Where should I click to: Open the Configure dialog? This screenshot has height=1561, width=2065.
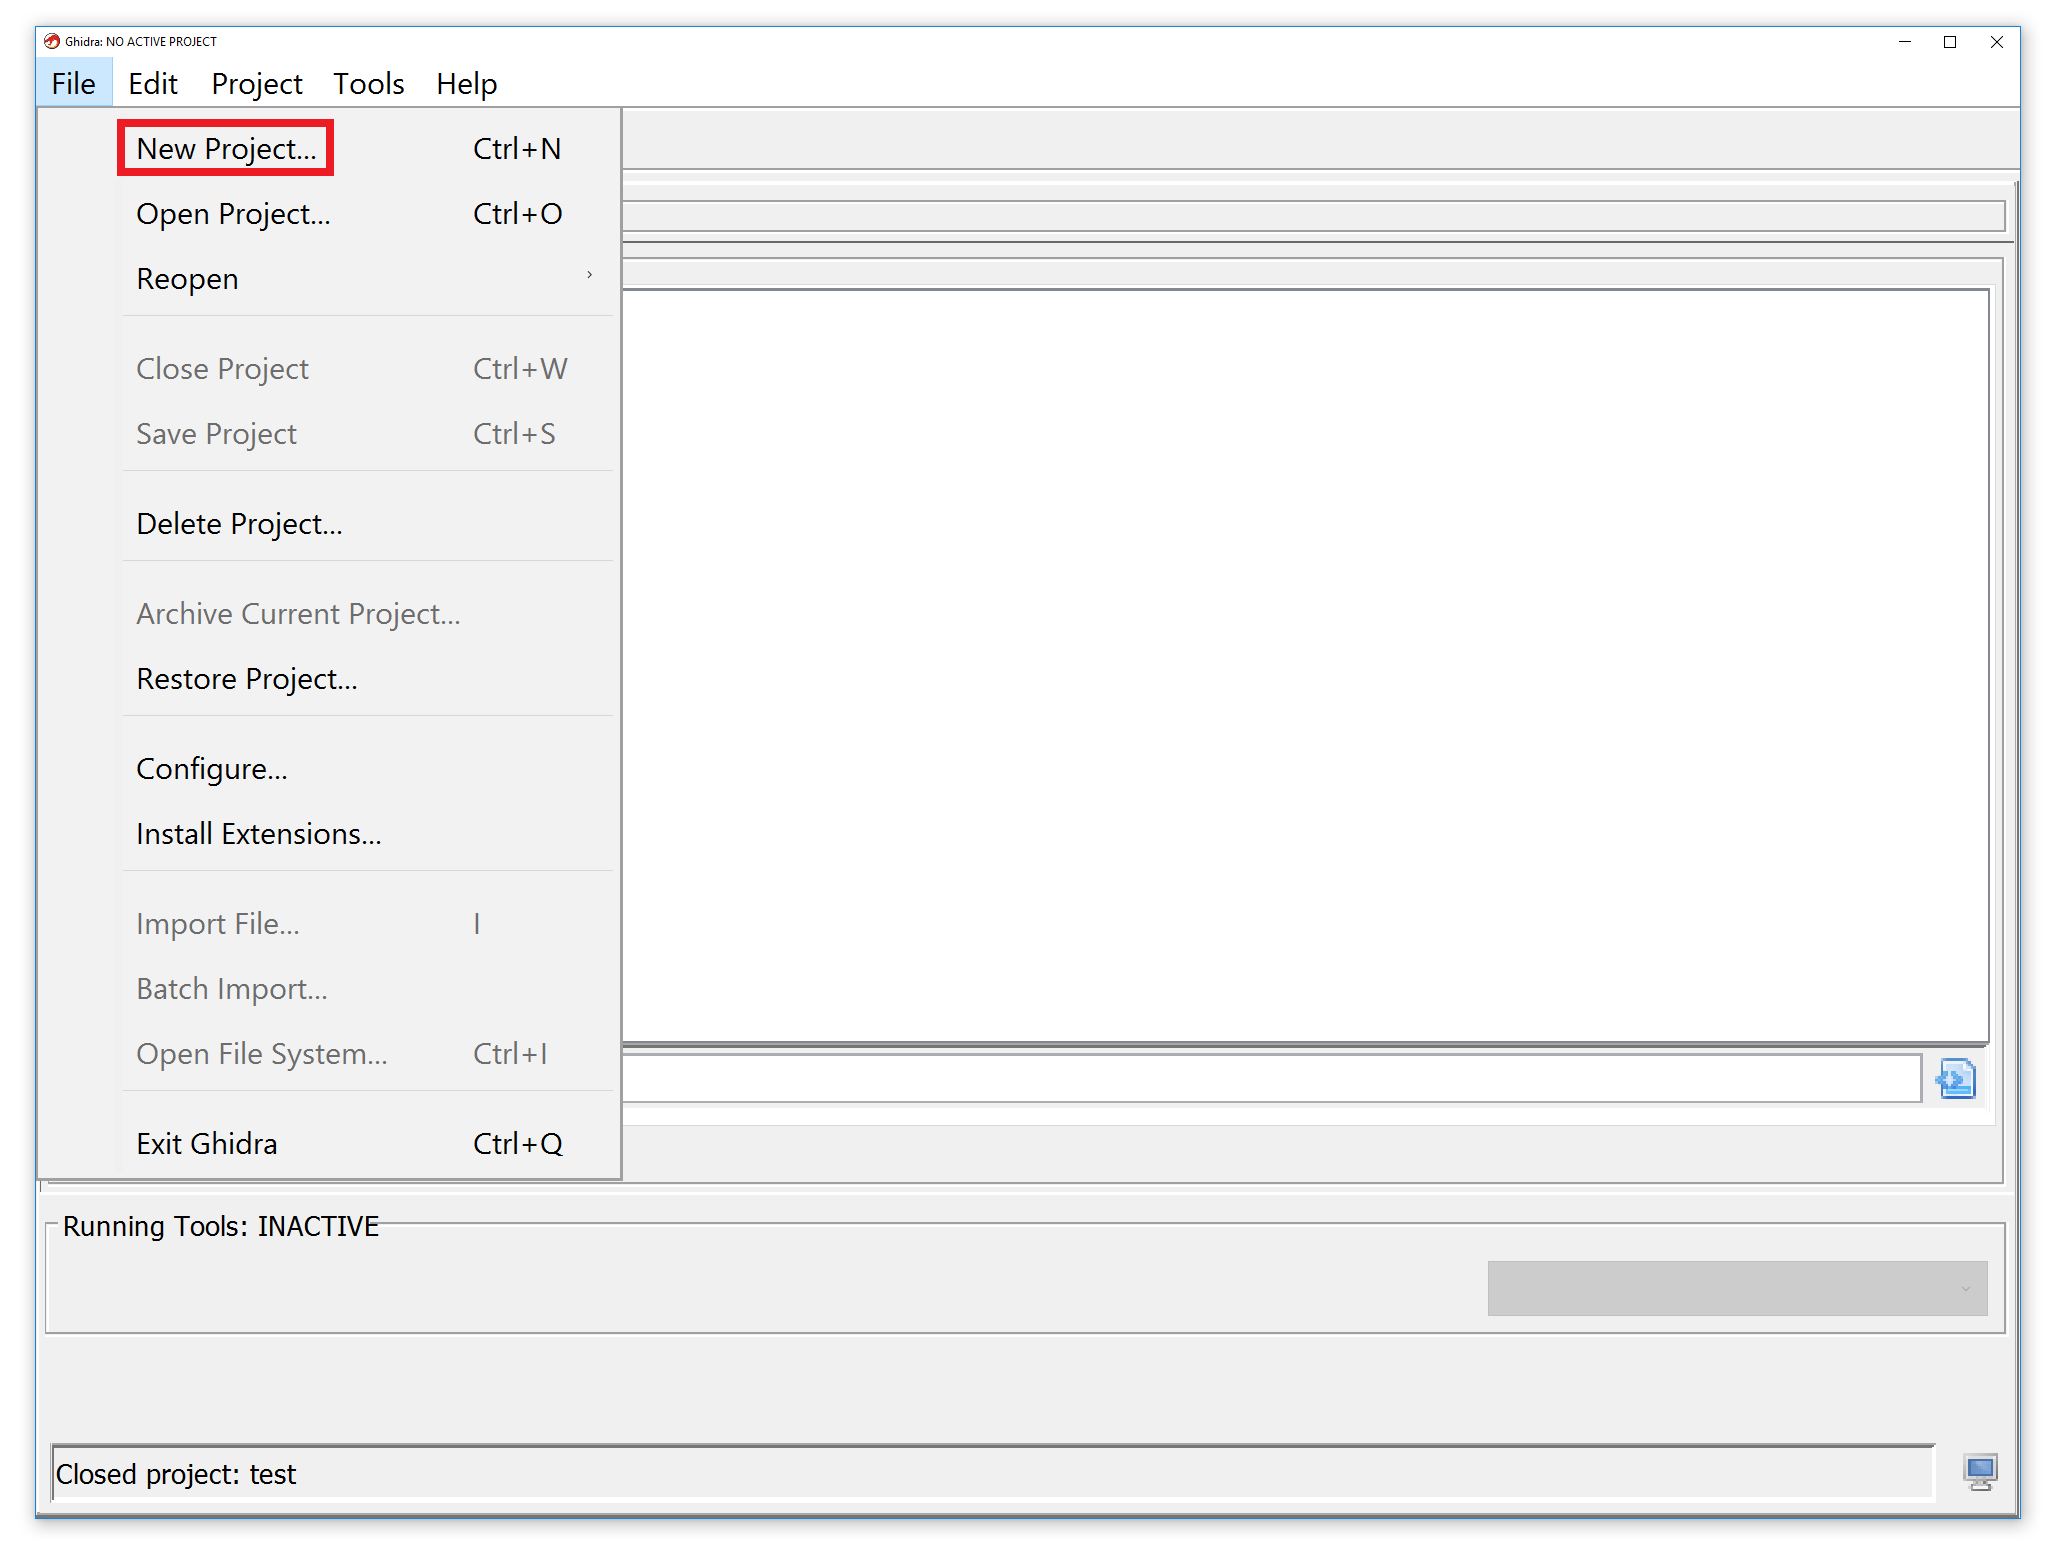[212, 768]
